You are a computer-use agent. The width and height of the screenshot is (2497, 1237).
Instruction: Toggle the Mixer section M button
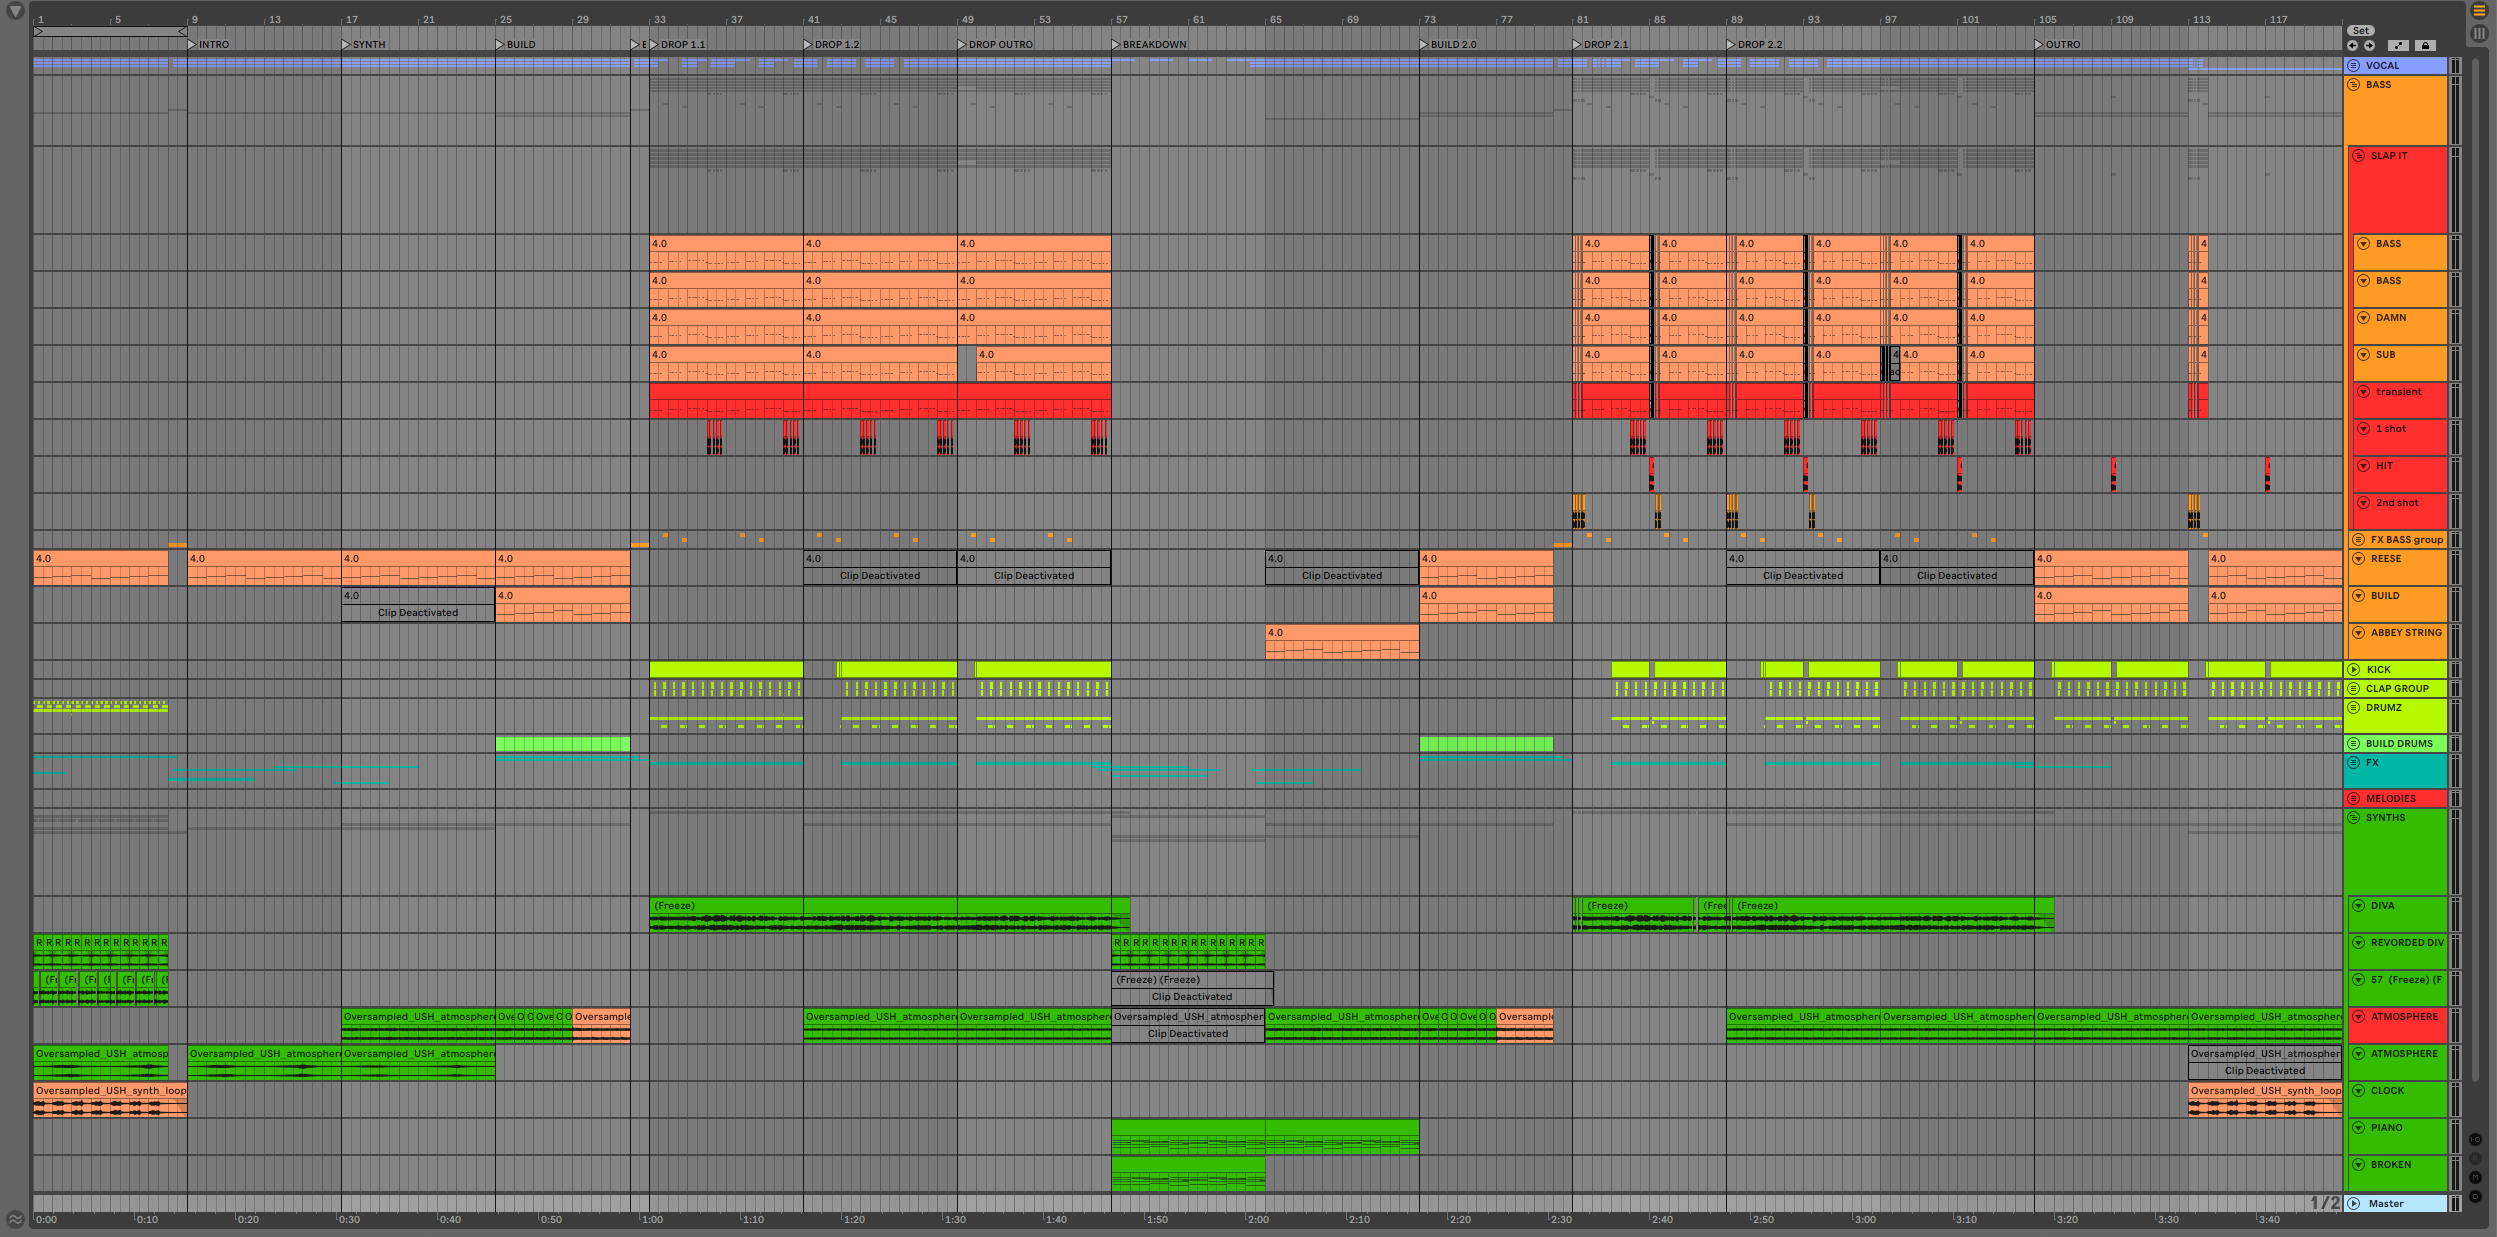click(2475, 1177)
